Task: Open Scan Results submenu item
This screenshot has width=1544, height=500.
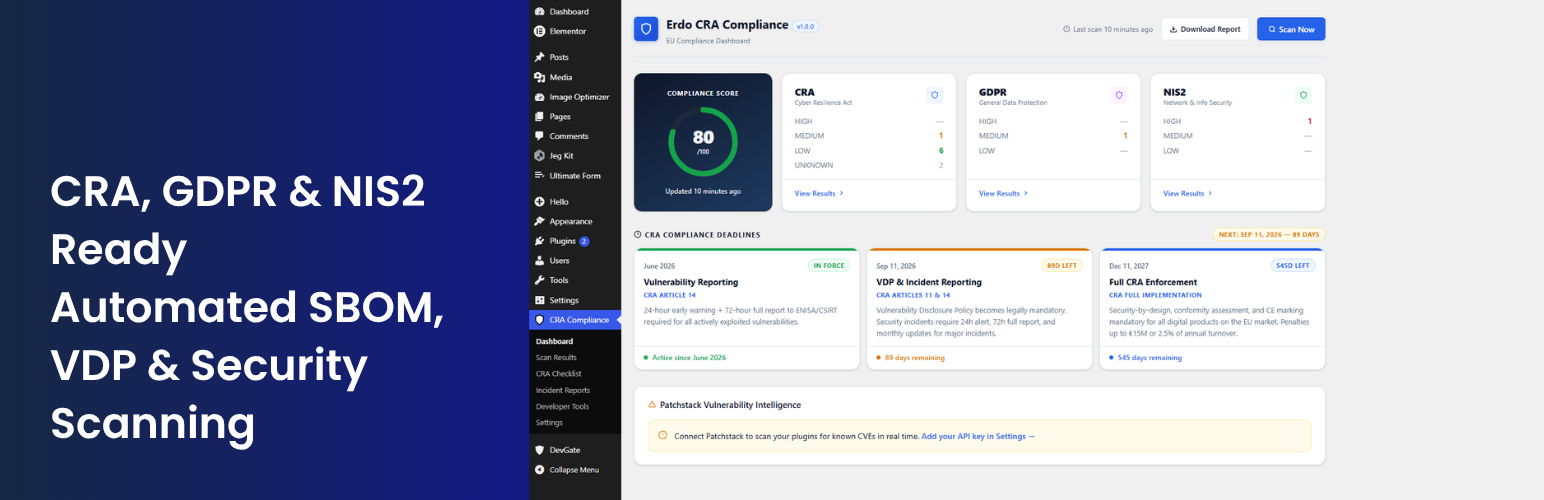Action: (x=556, y=357)
